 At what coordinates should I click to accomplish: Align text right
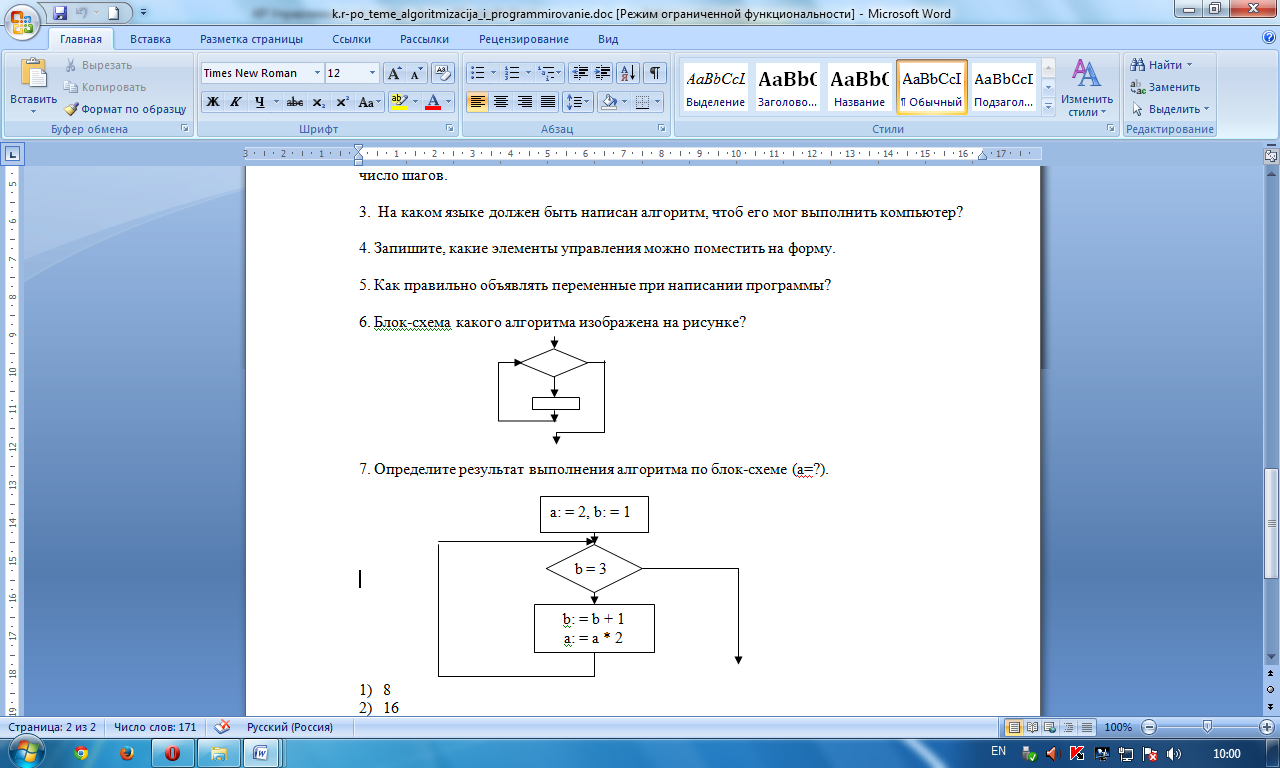coord(524,102)
